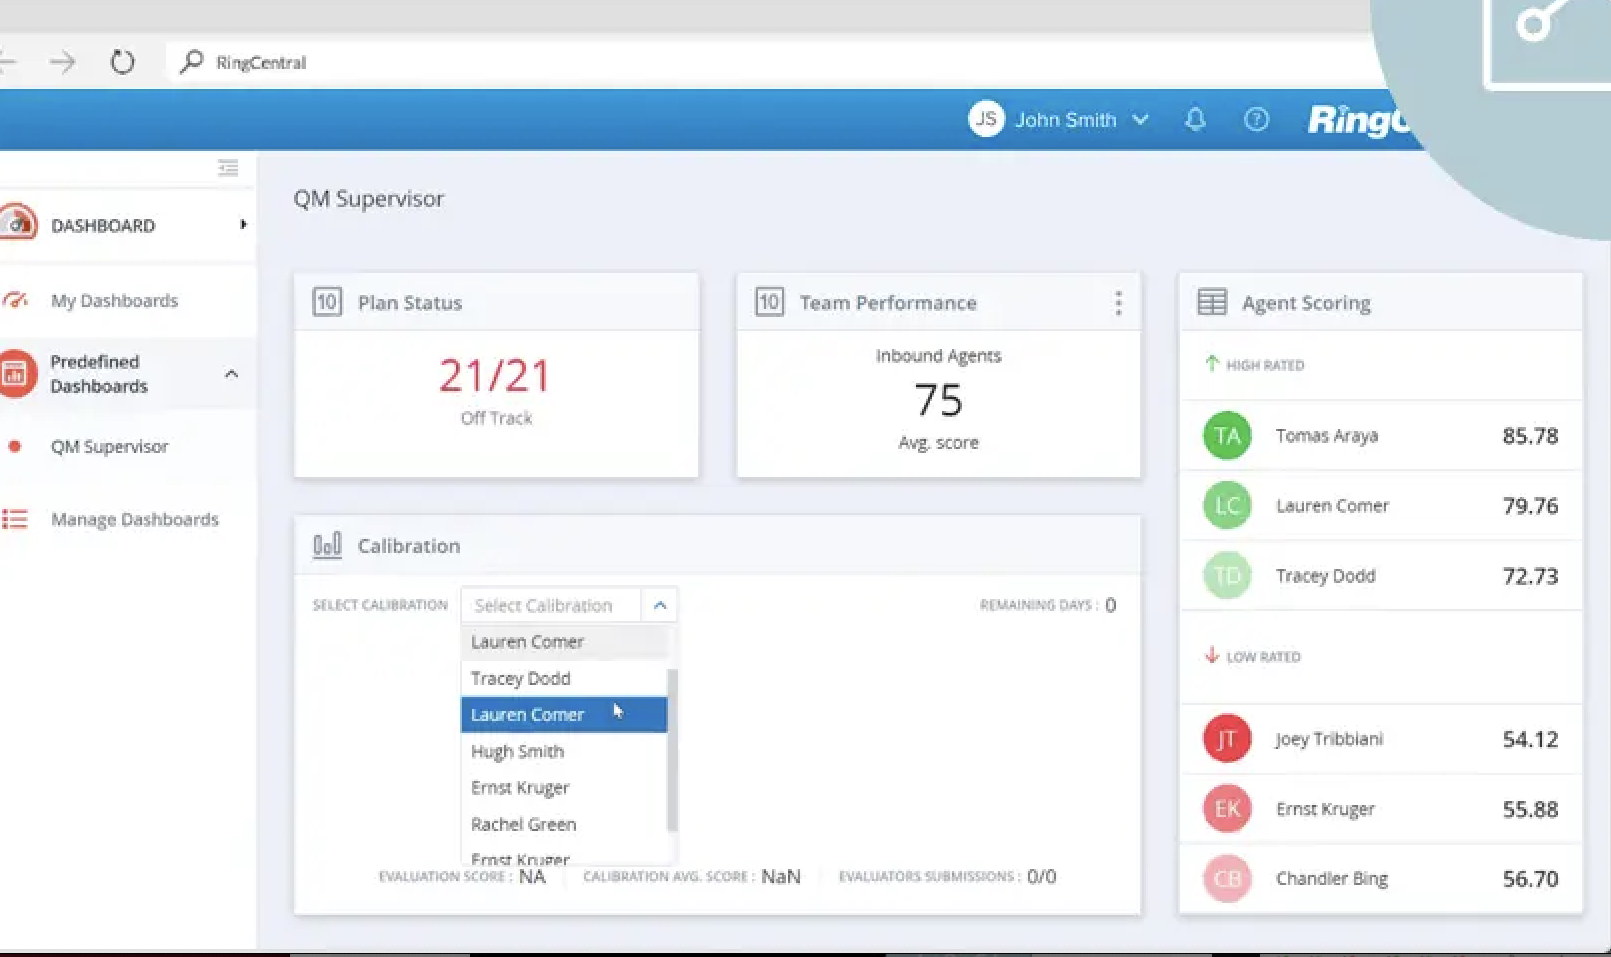Screen dimensions: 1611x957
Task: Choose Ernst Kruger in calibration list
Action: tap(564, 788)
